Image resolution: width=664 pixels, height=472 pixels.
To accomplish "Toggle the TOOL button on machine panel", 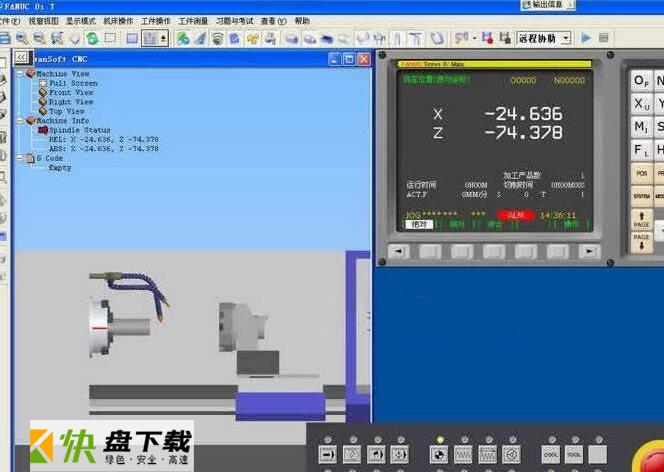I will pyautogui.click(x=574, y=454).
